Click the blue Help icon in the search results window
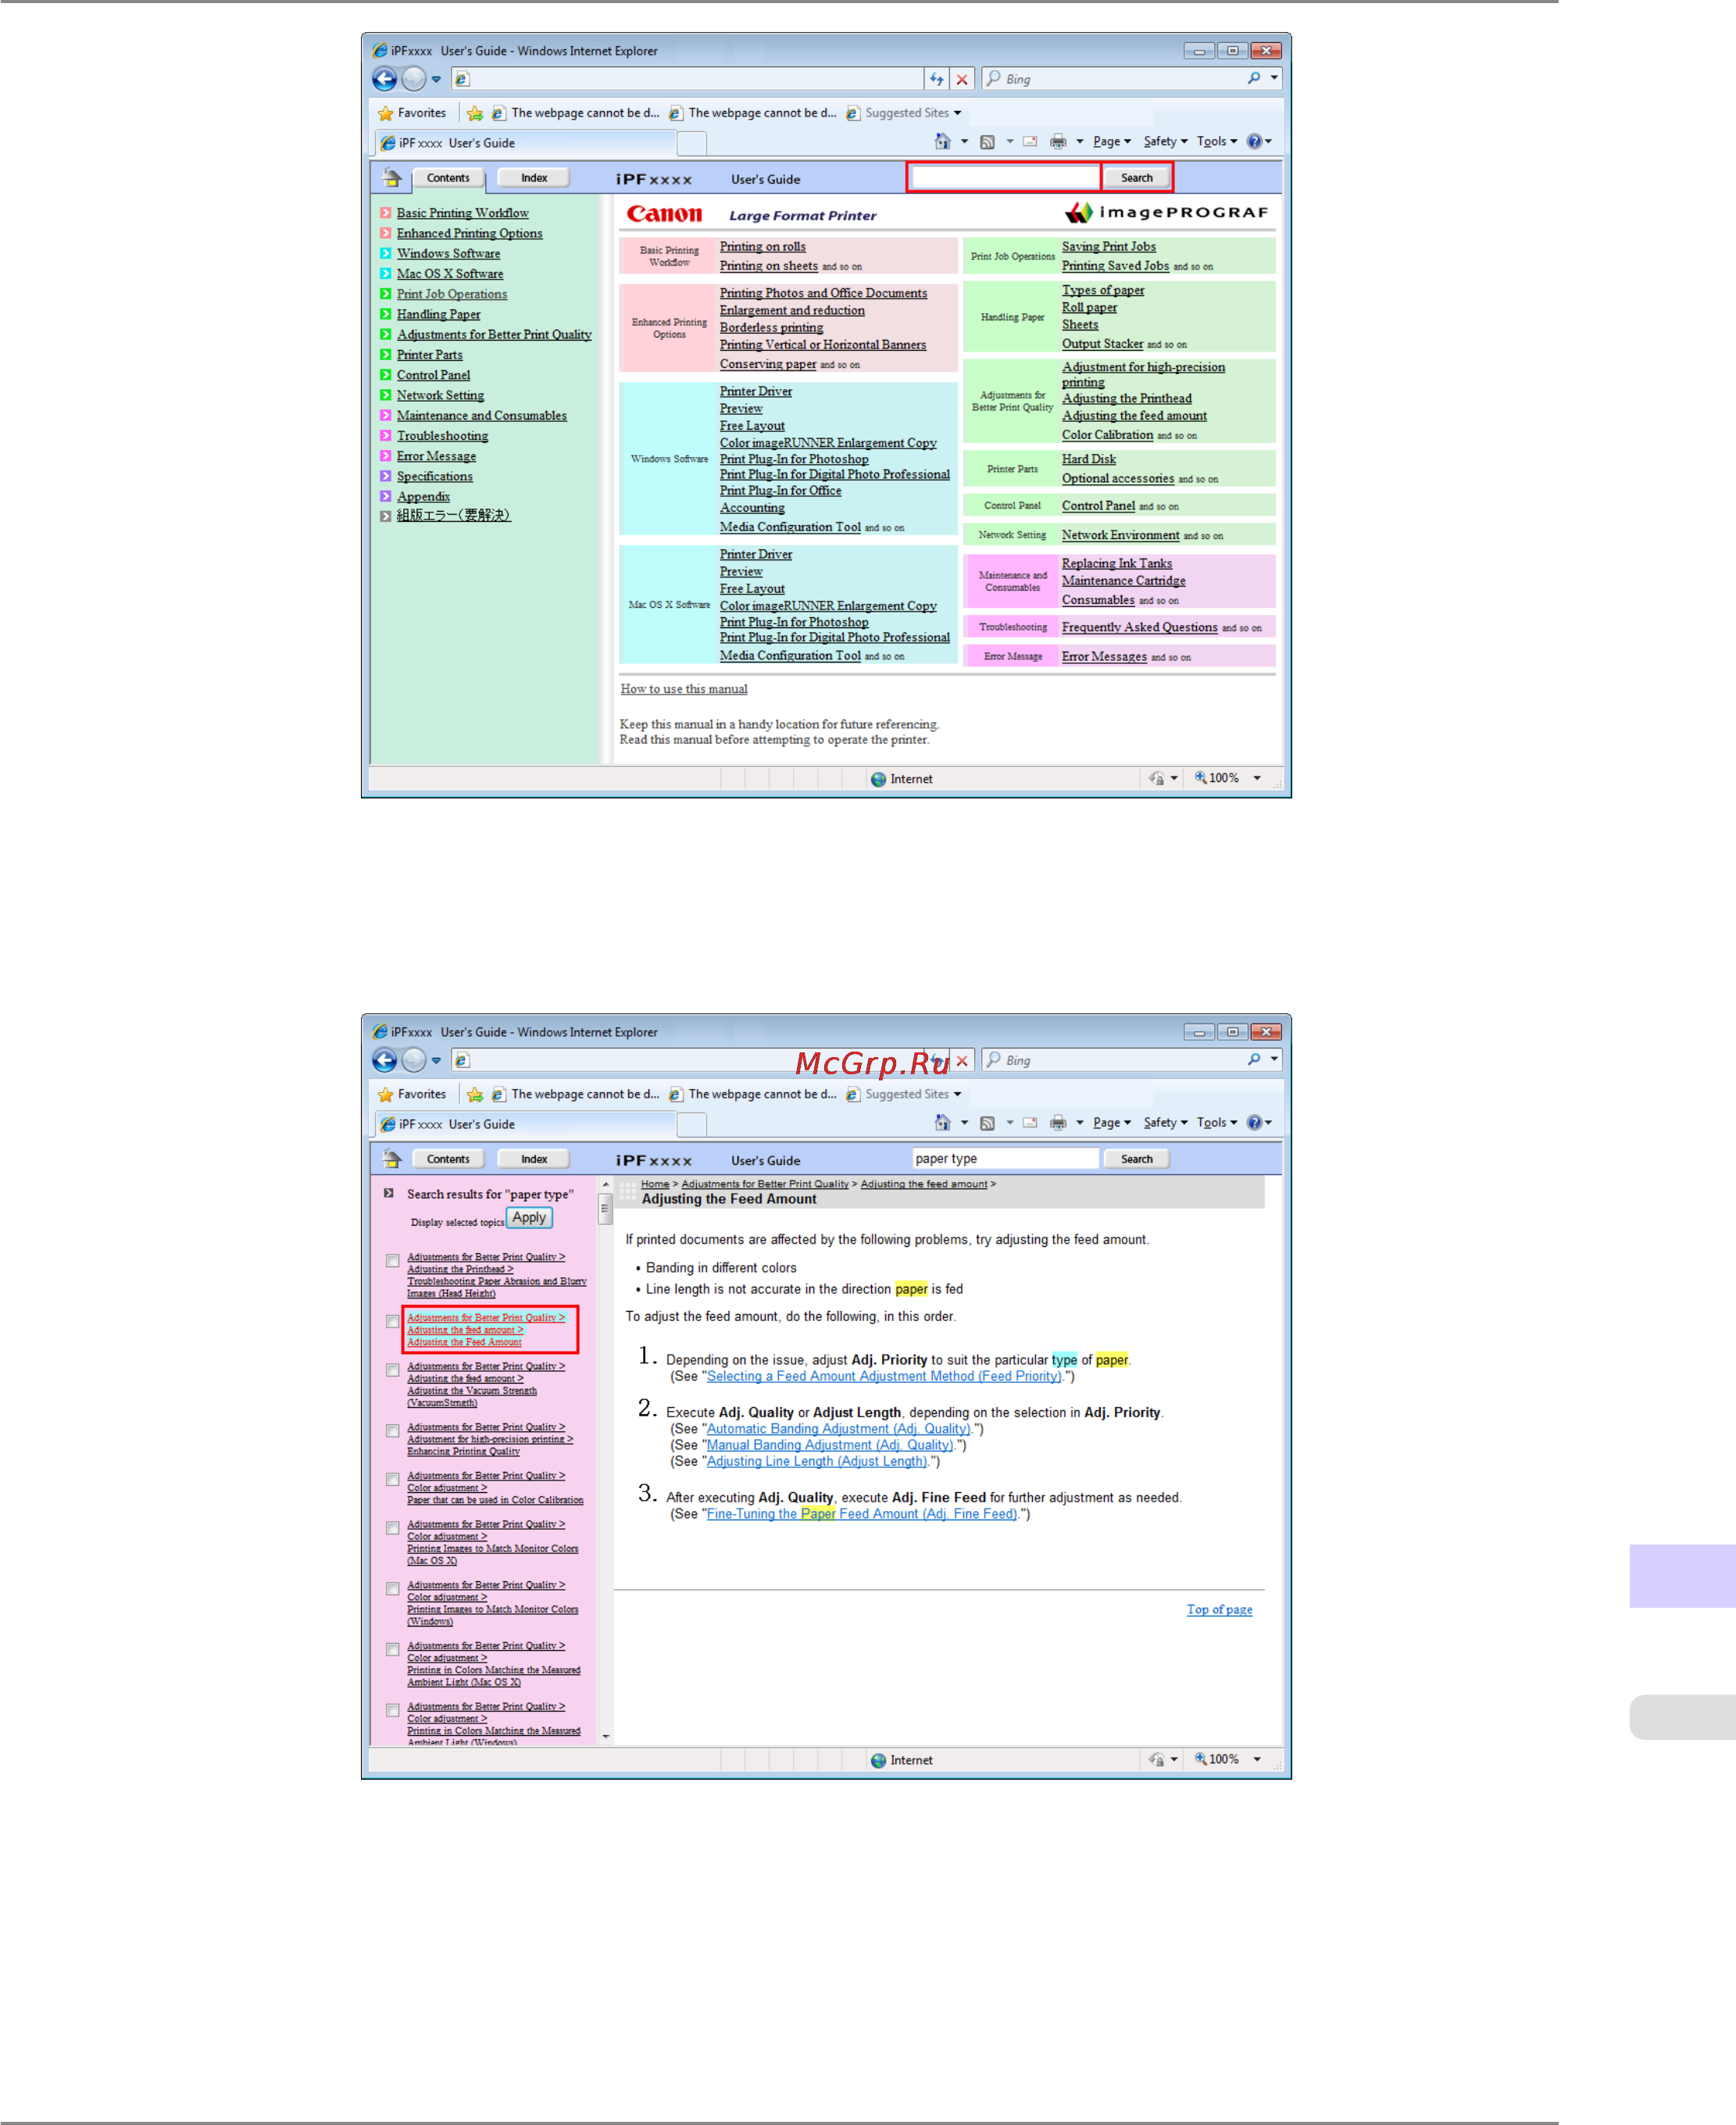 1254,1122
